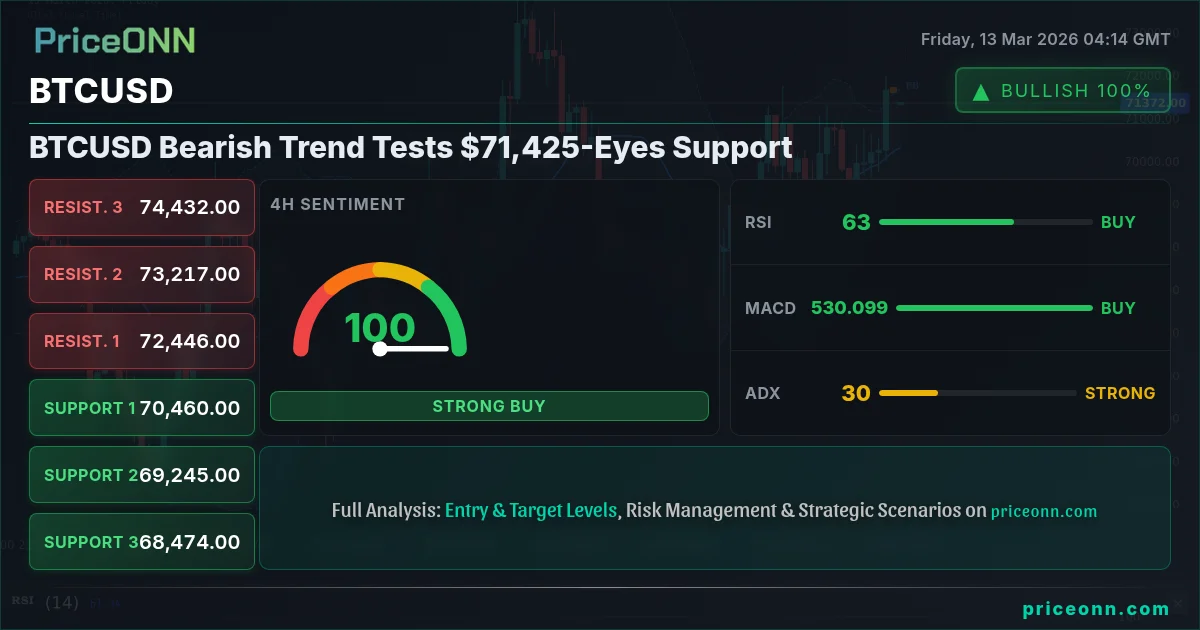
Task: Select the SUPPORT 3 level 68,474.00
Action: coord(142,542)
